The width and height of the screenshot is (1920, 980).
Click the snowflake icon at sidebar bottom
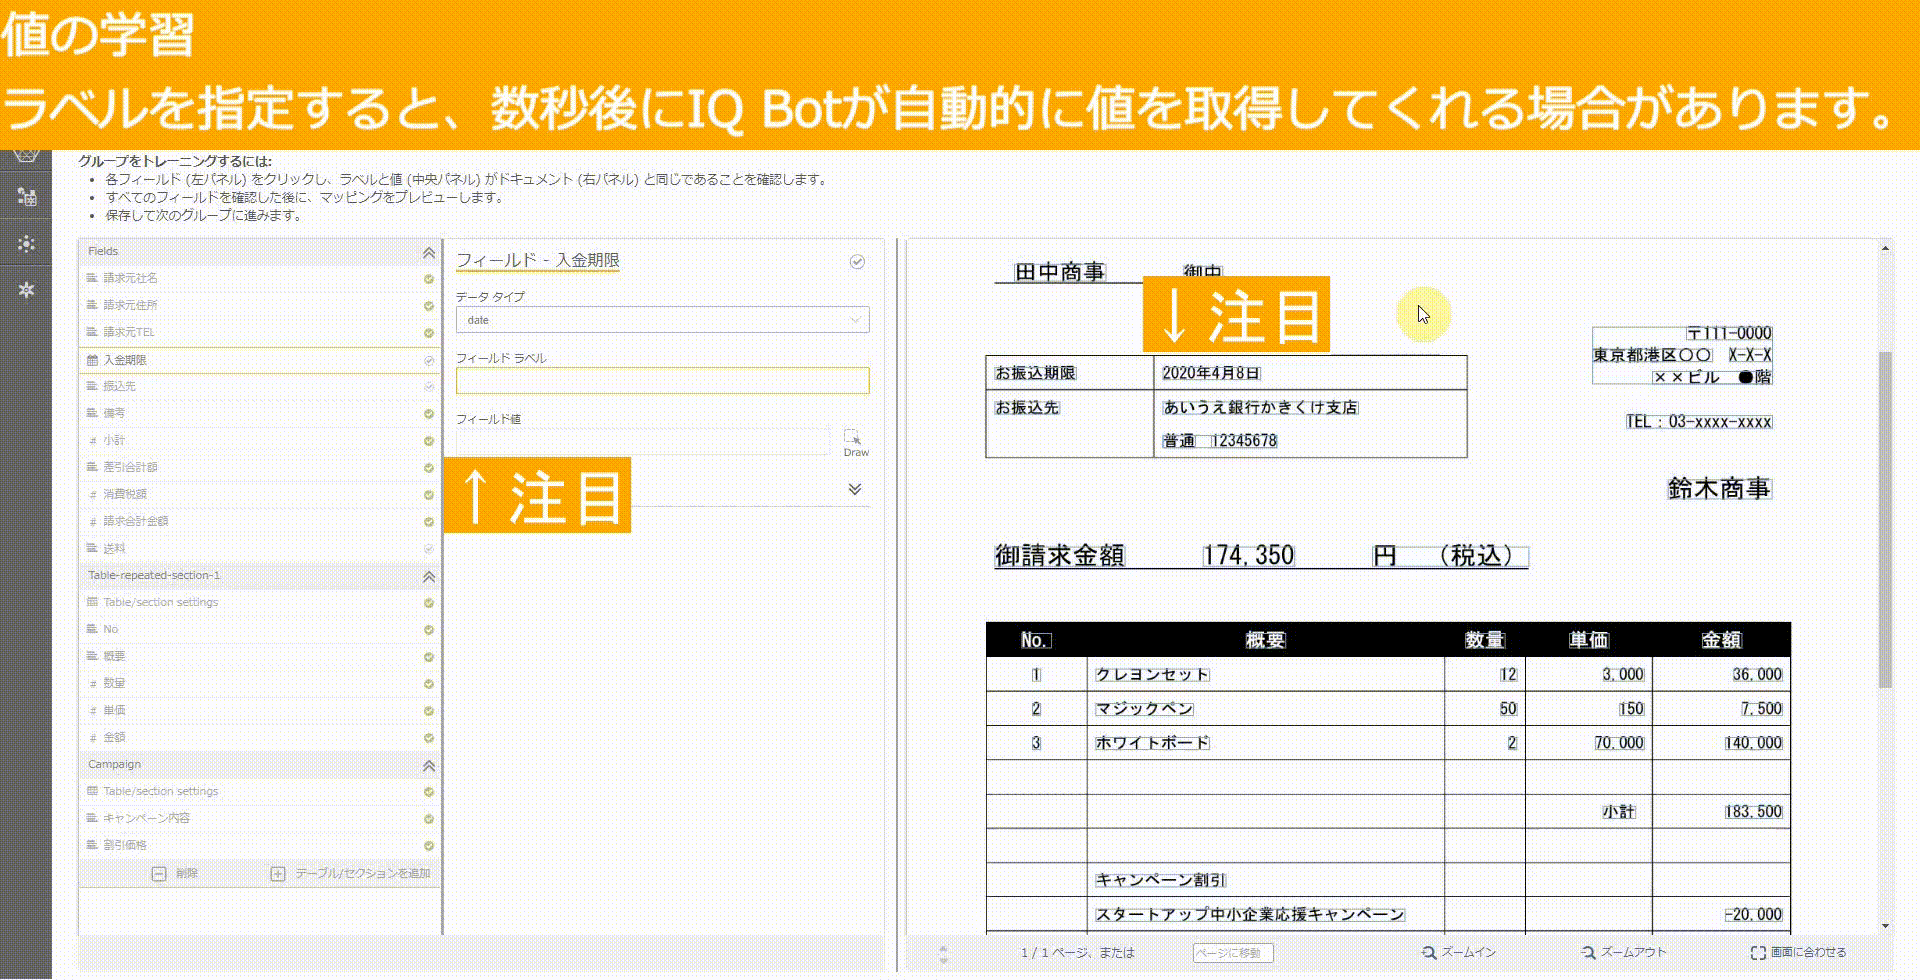27,290
